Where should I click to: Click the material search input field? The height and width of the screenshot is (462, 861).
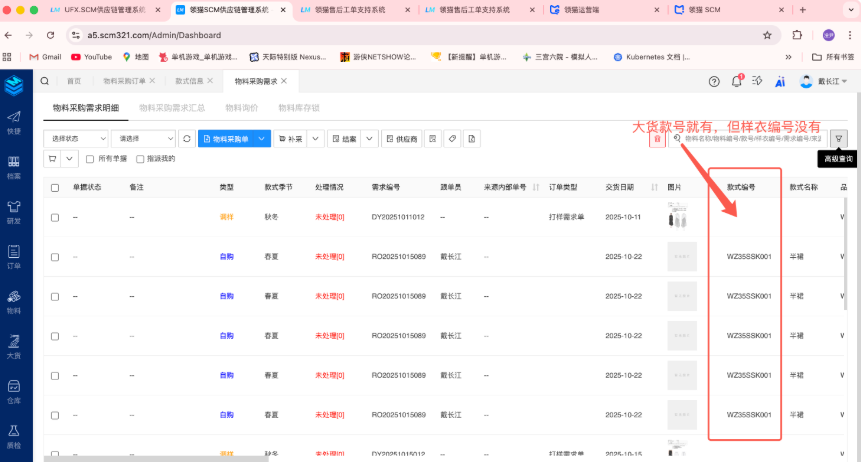(752, 139)
